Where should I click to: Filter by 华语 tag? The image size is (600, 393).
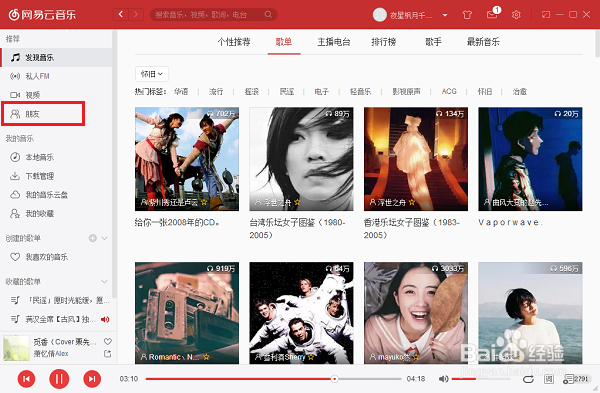181,91
